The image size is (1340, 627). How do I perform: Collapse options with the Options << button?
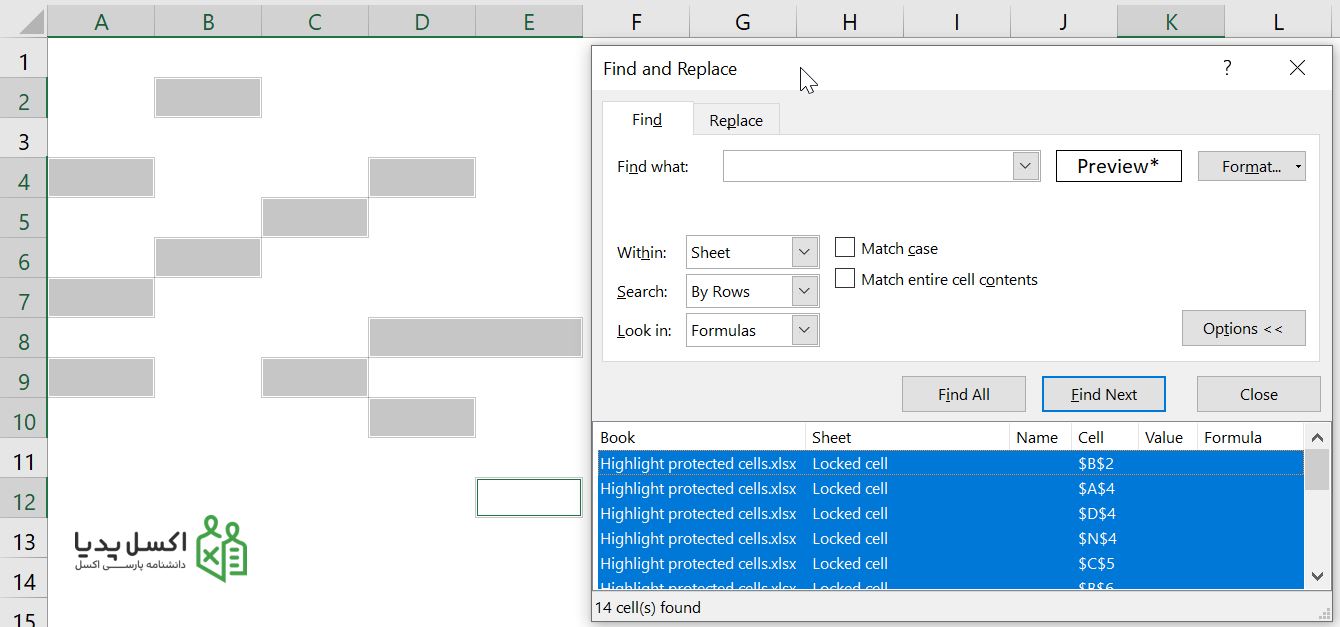[x=1243, y=328]
